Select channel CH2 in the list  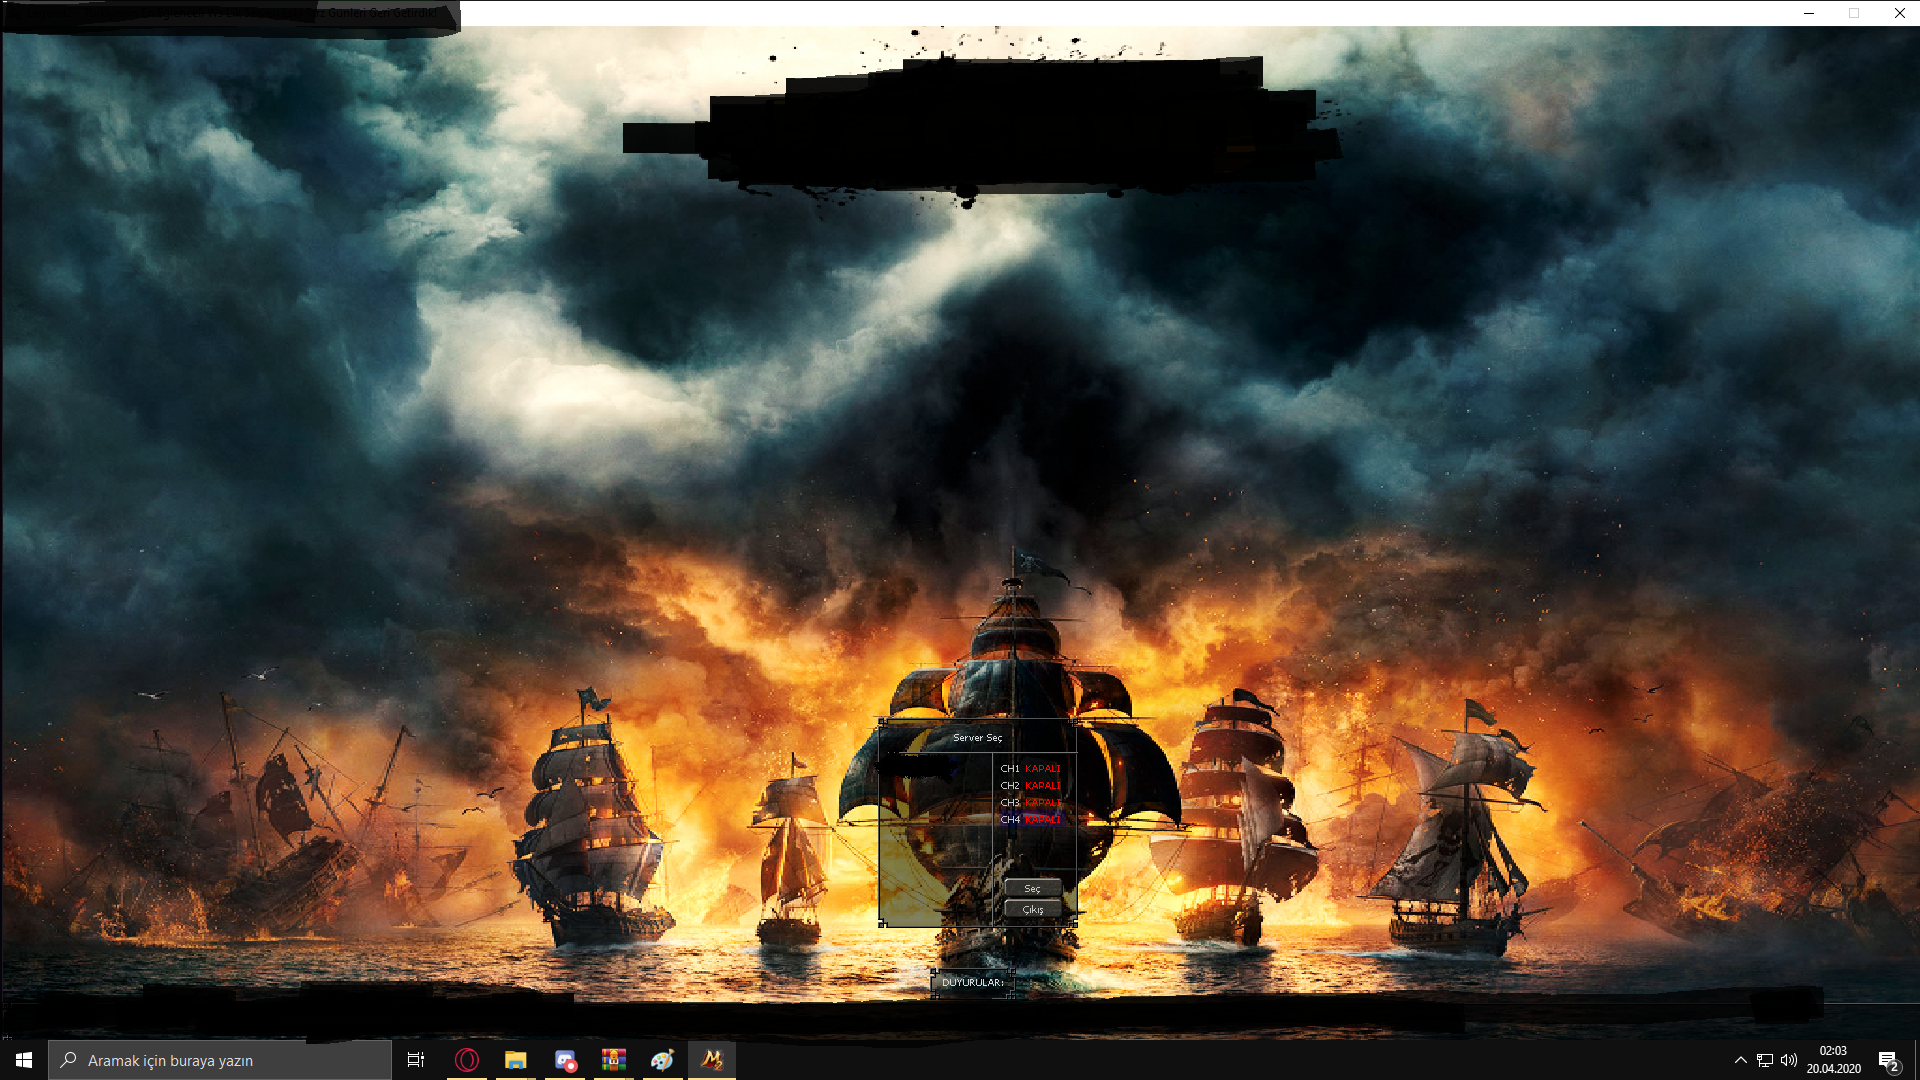click(1030, 786)
